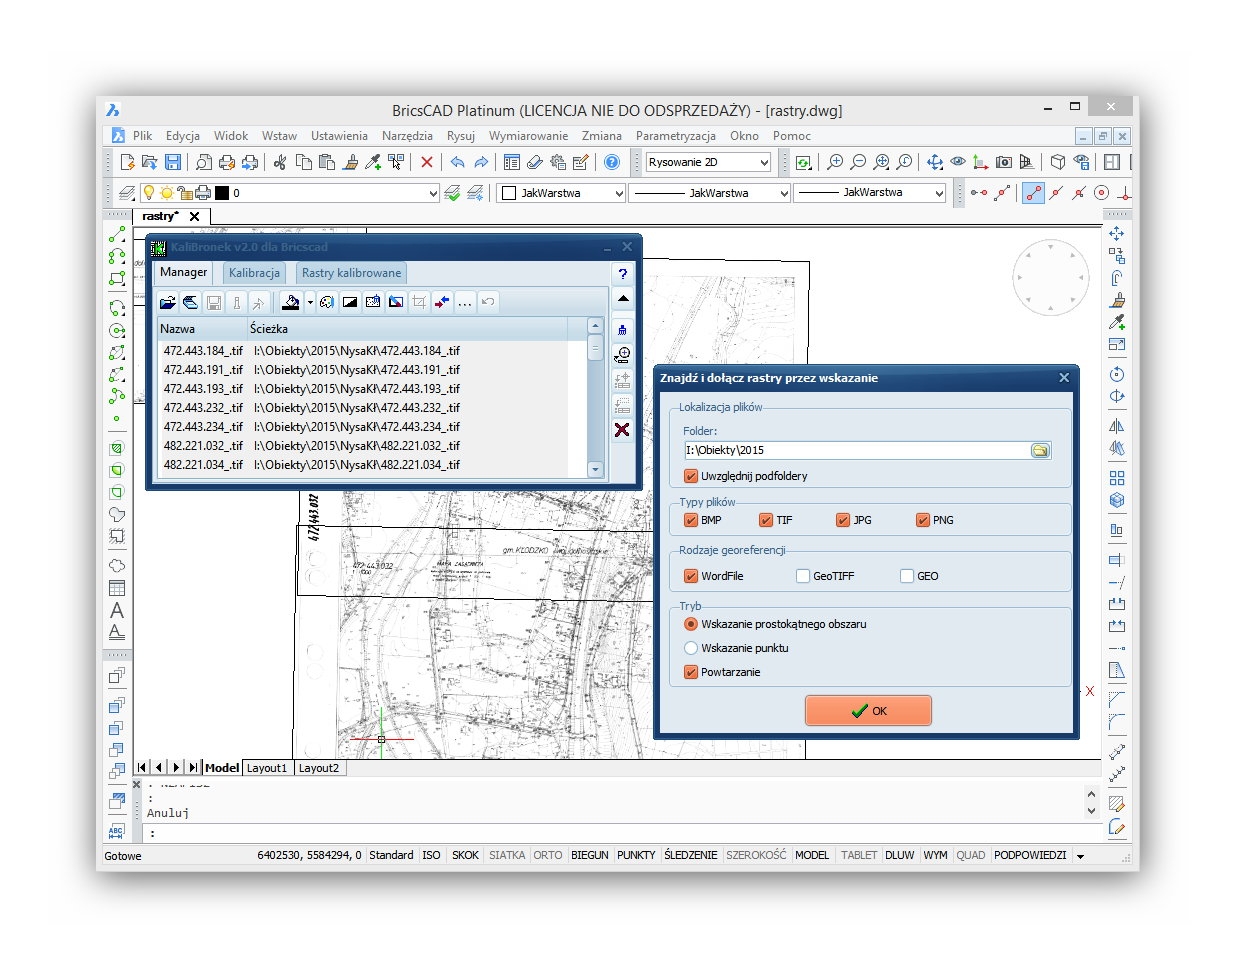Click the red X remove icon in KaliBronek
This screenshot has width=1236, height=968.
(622, 430)
